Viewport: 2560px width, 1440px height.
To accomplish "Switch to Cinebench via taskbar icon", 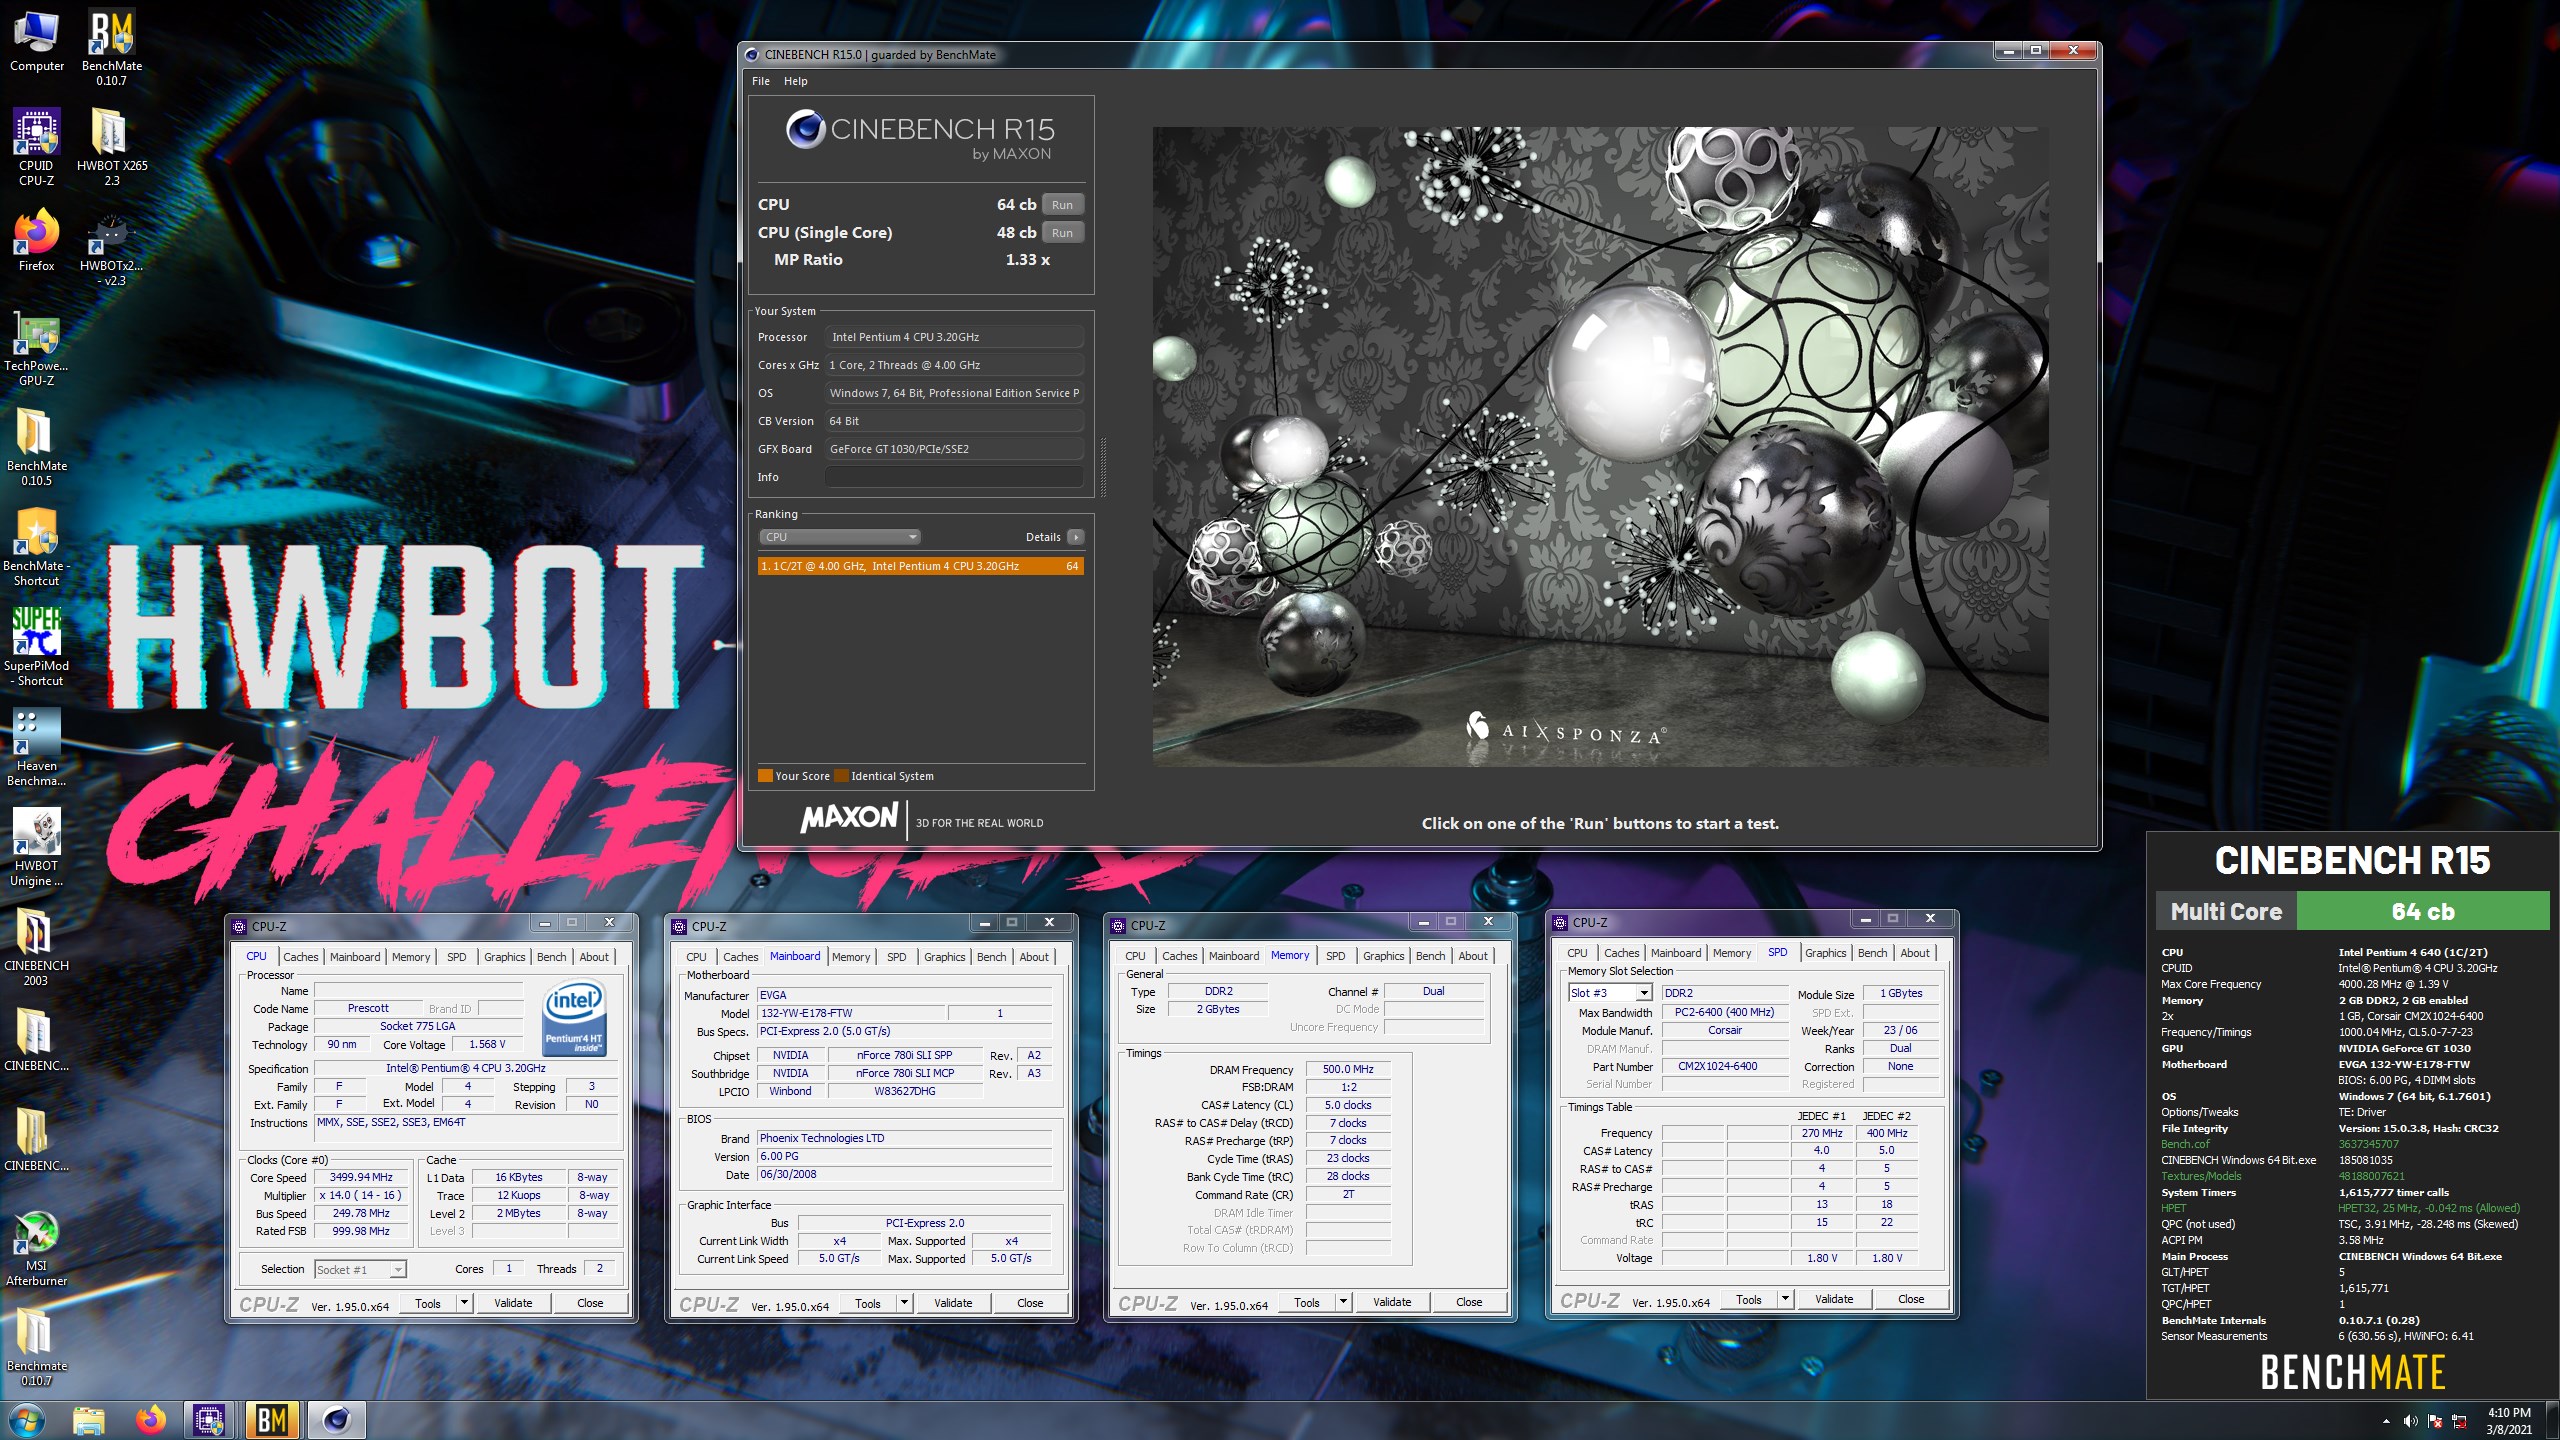I will click(336, 1420).
